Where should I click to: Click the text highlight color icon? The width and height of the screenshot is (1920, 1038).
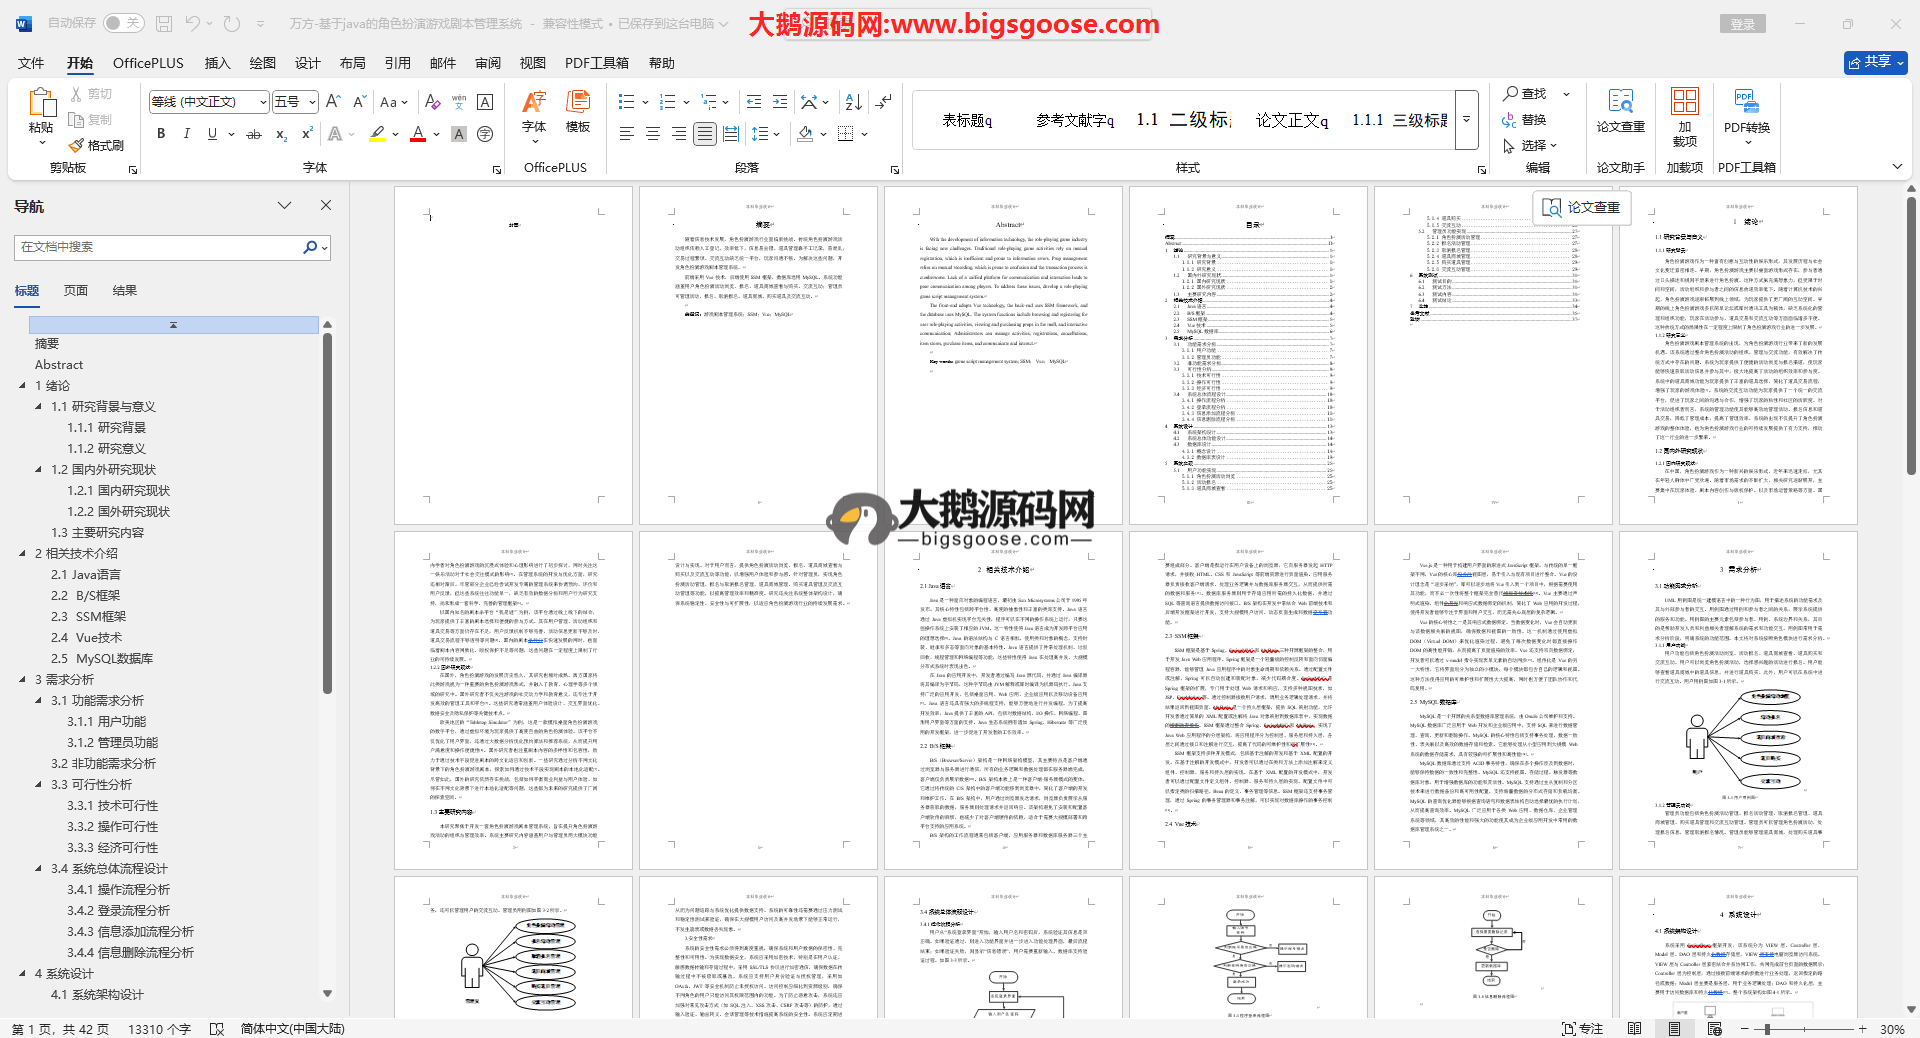click(377, 134)
